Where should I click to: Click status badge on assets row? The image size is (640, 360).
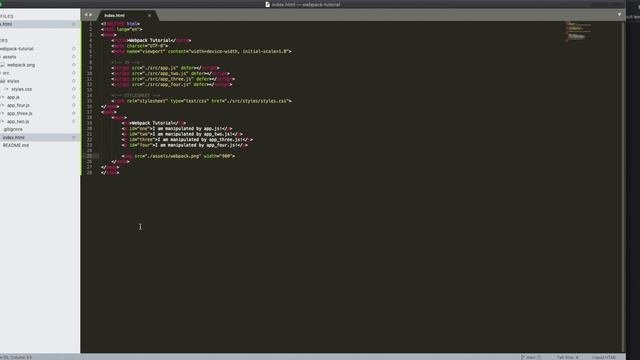tap(73, 57)
